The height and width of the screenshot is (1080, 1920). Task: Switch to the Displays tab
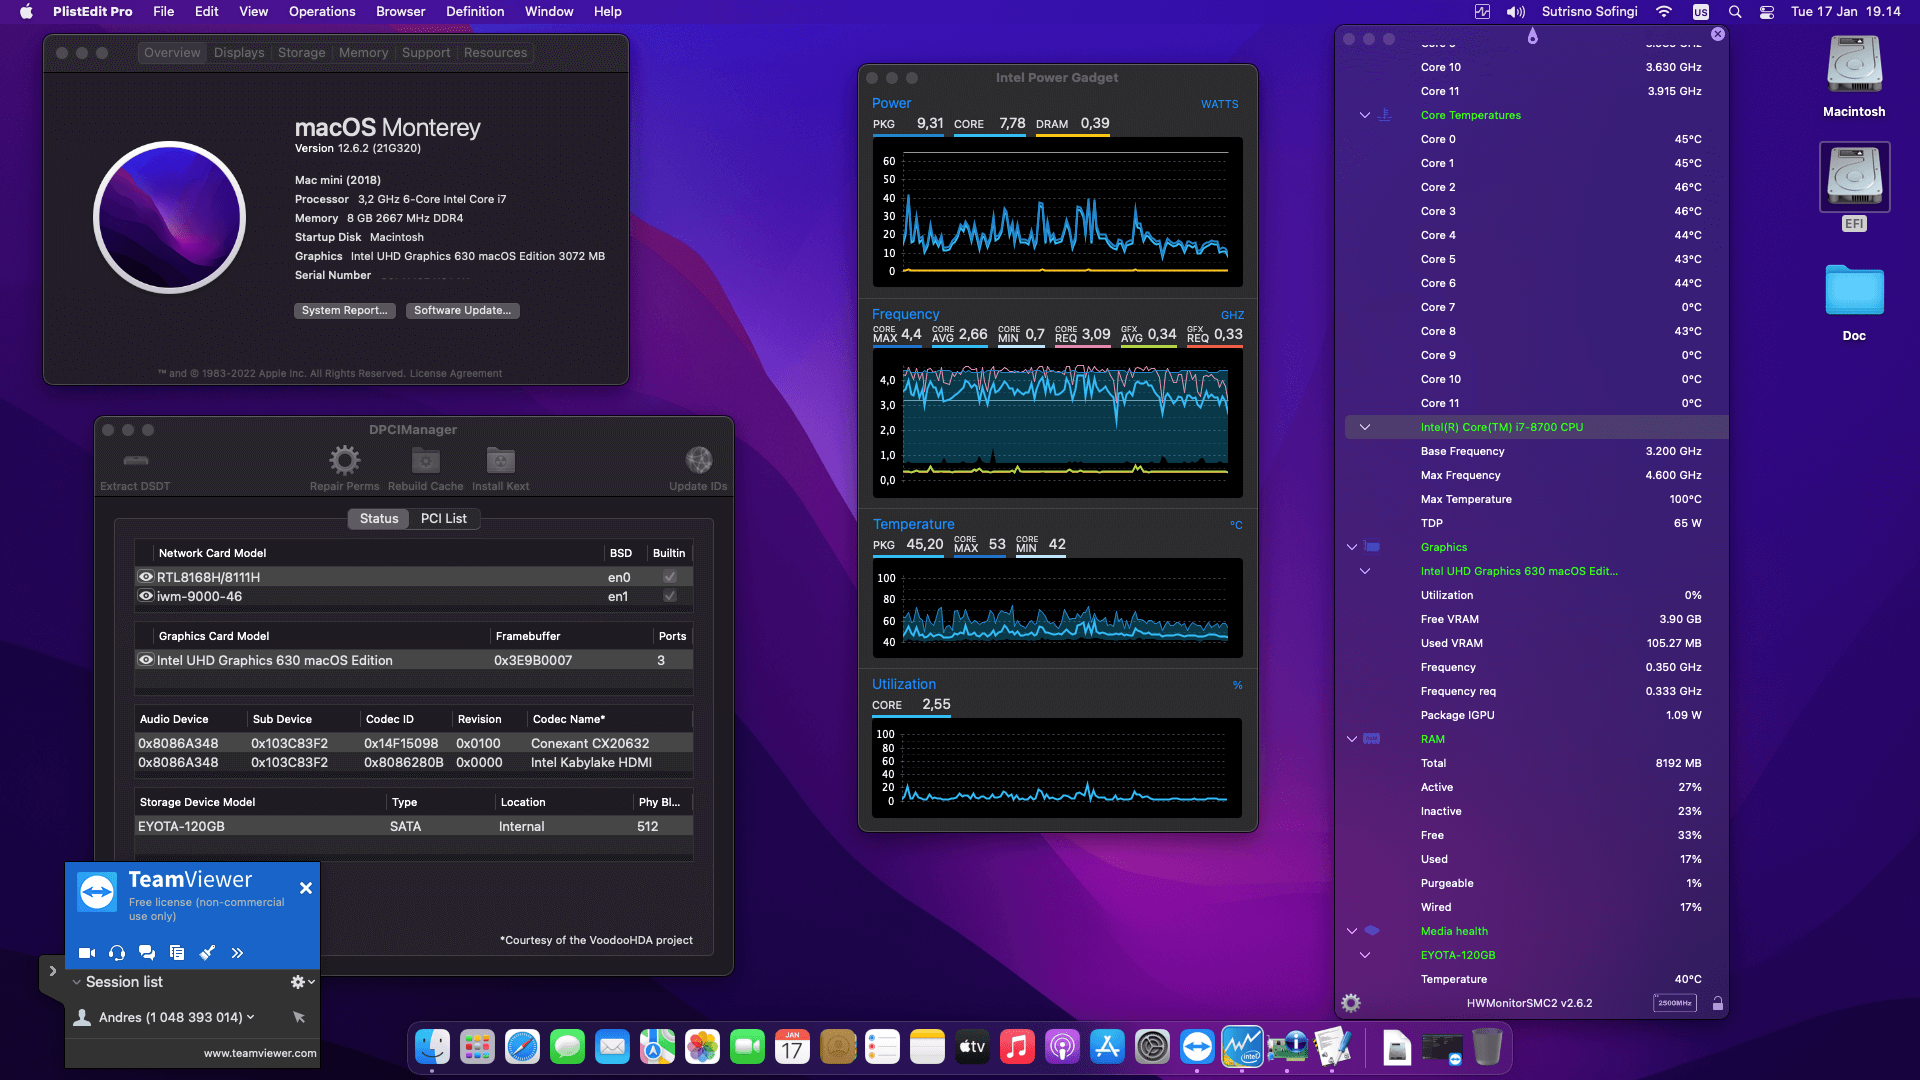coord(239,53)
